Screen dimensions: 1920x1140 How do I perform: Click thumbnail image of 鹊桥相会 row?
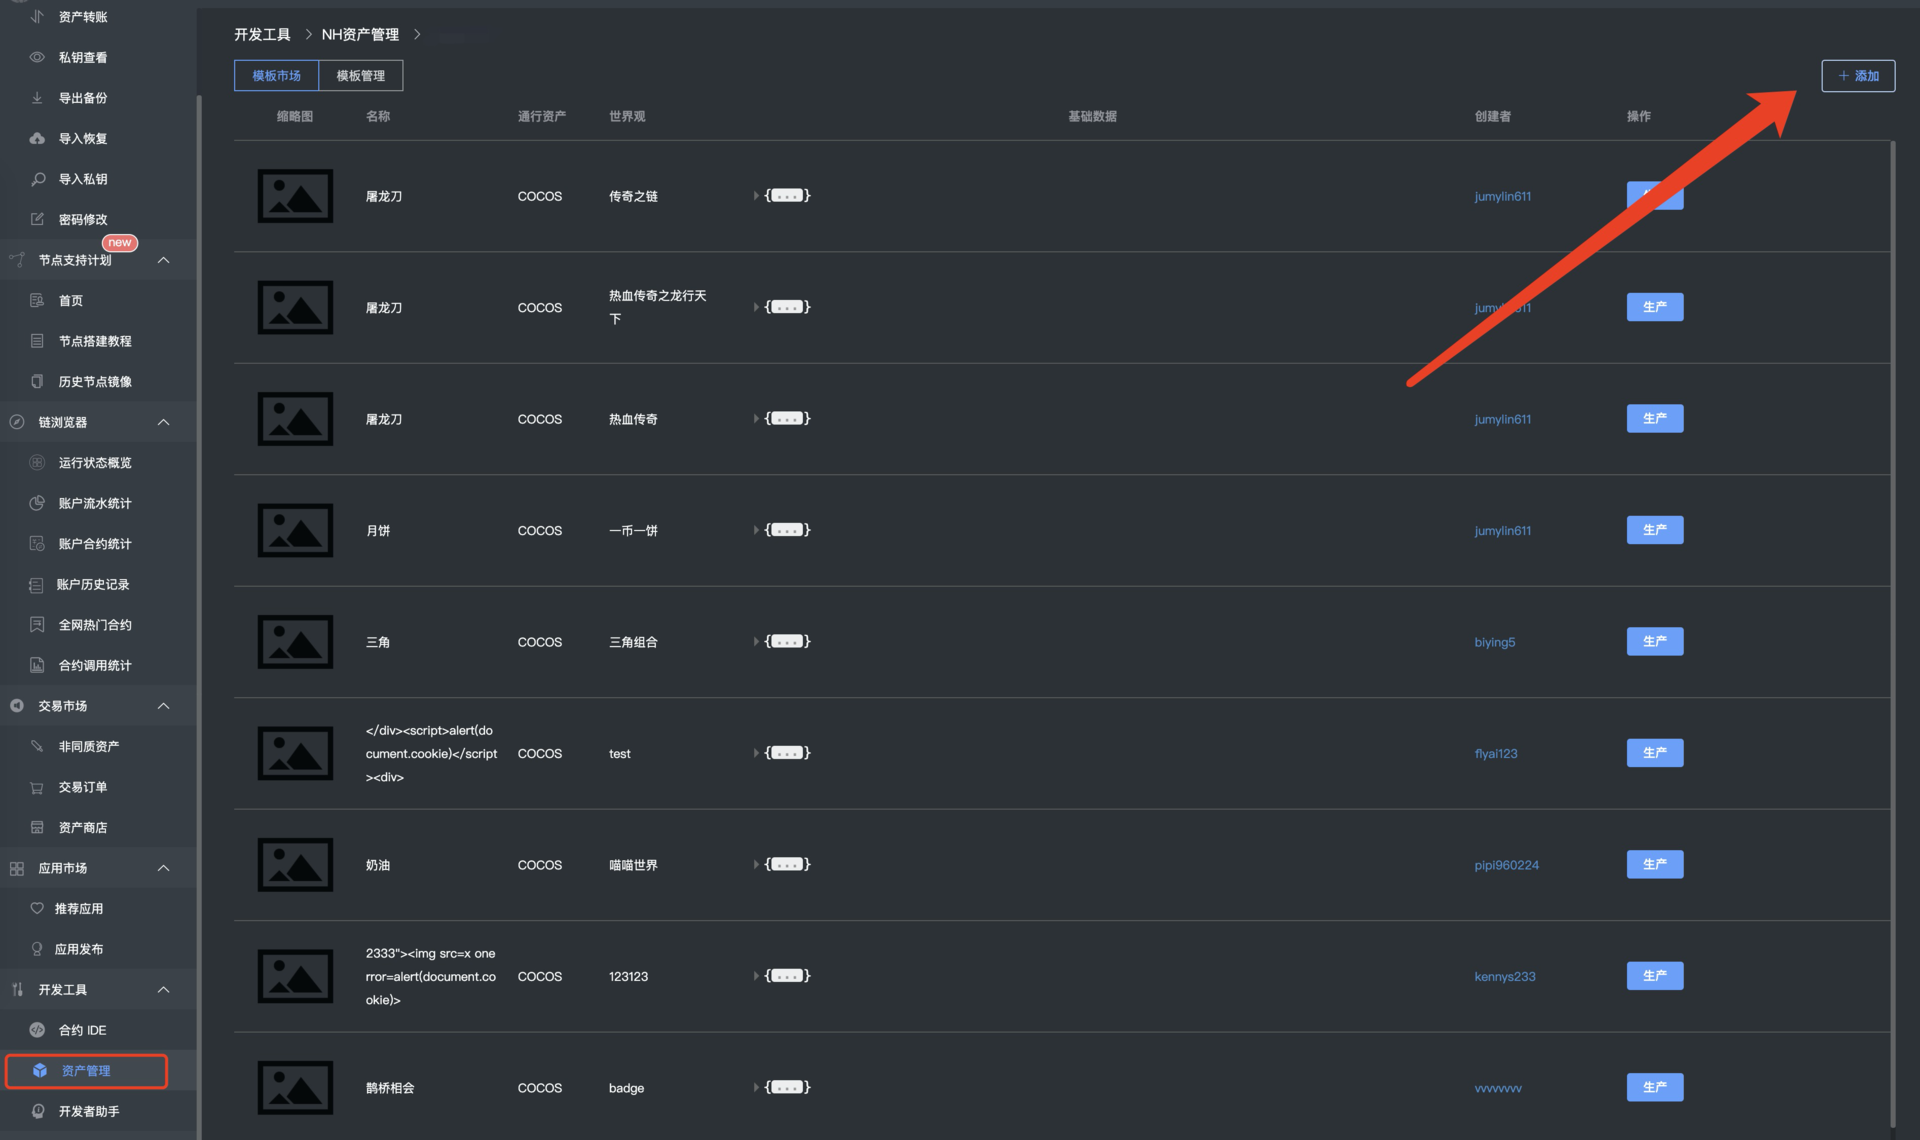tap(295, 1087)
